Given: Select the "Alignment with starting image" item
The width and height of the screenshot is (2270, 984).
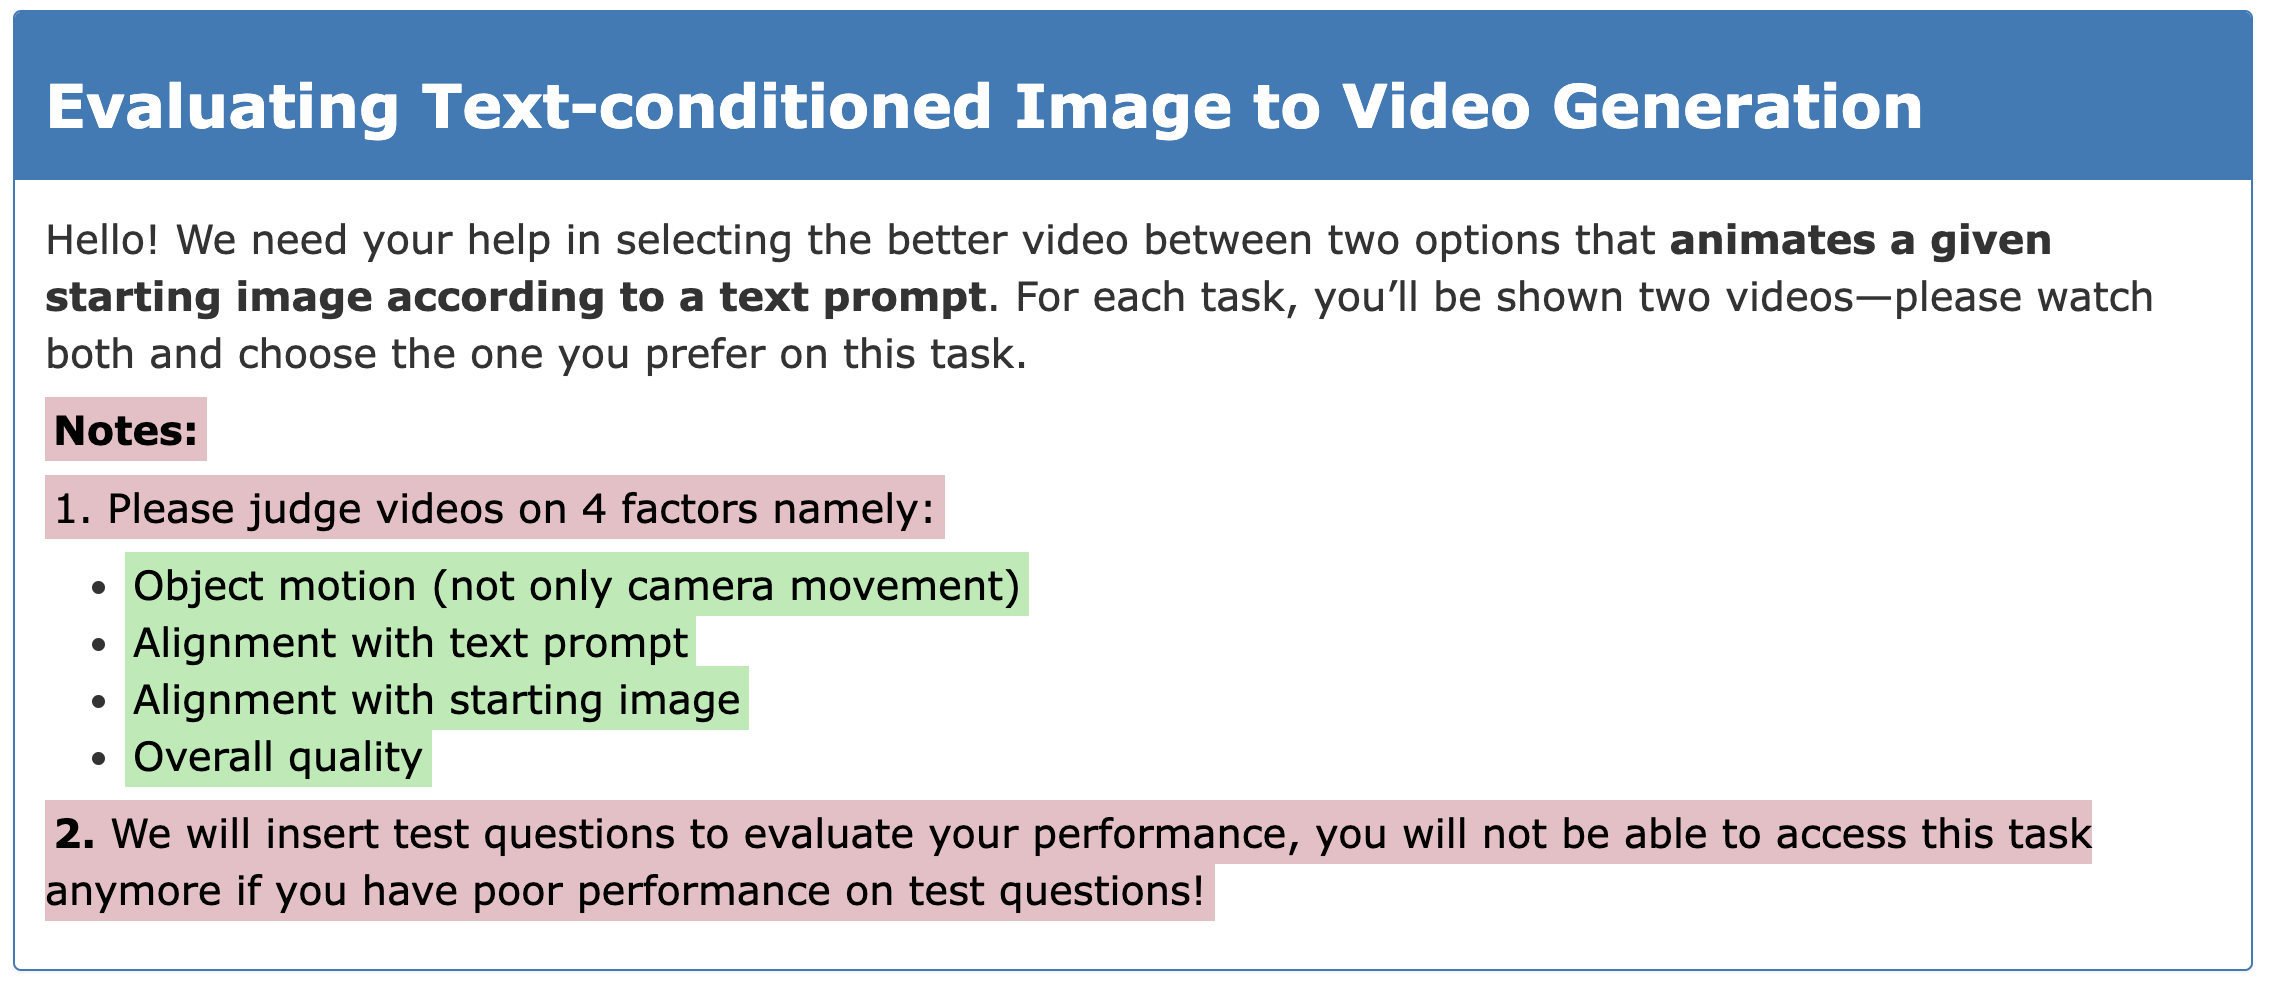Looking at the screenshot, I should coord(436,699).
